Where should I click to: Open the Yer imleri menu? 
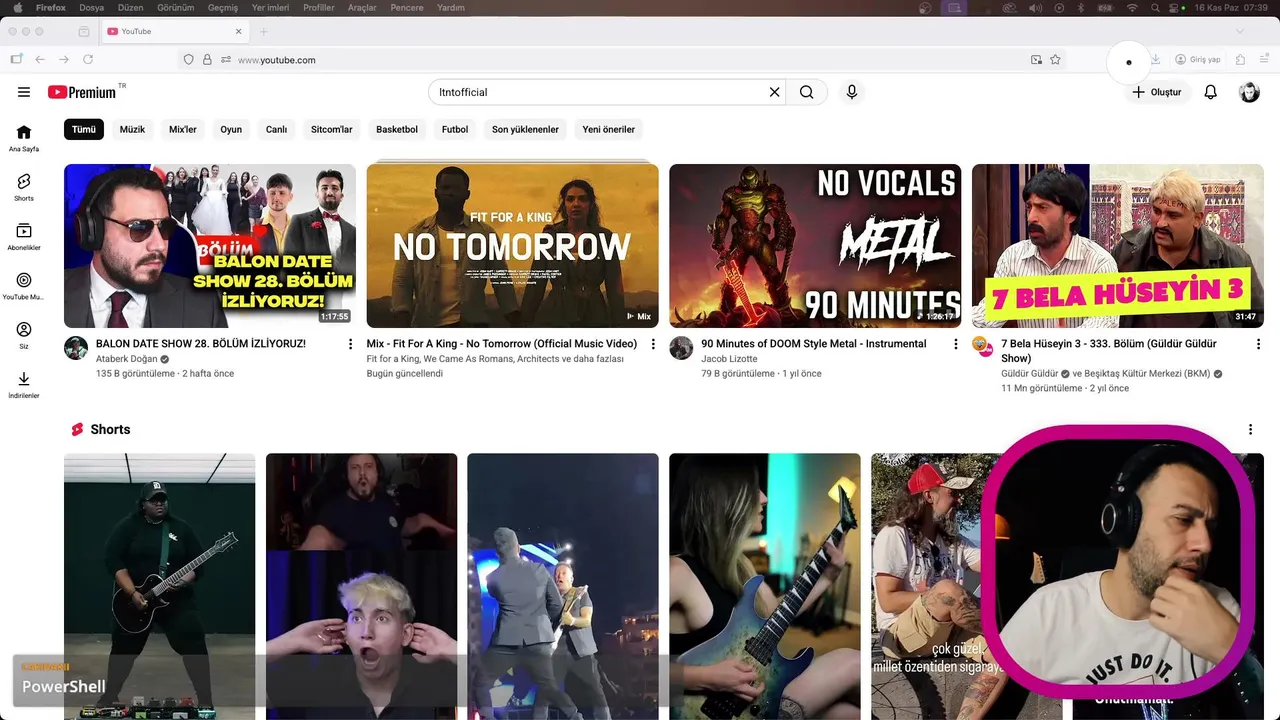coord(271,8)
